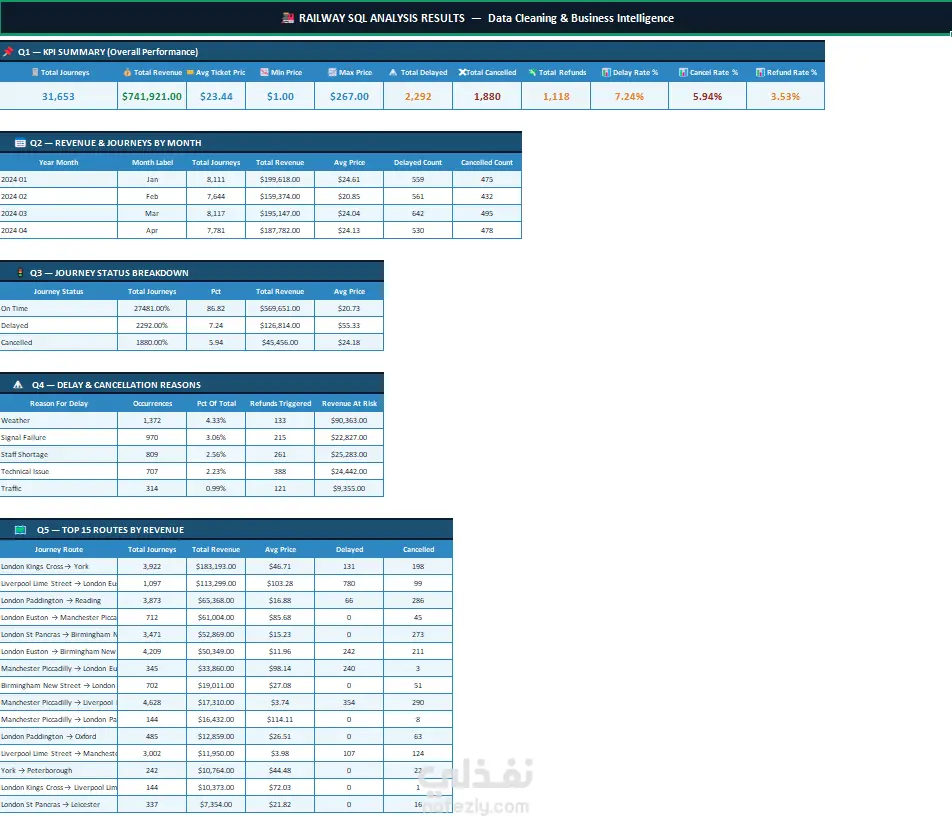
Task: Select the $267.00 Max Price value
Action: [x=349, y=97]
